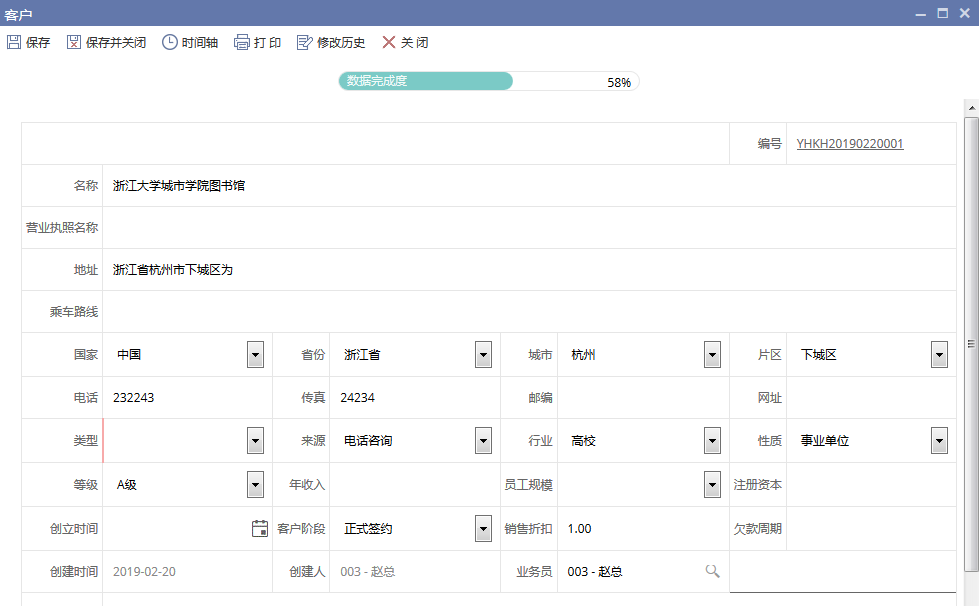Click the 数据完成度 progress bar

488,82
